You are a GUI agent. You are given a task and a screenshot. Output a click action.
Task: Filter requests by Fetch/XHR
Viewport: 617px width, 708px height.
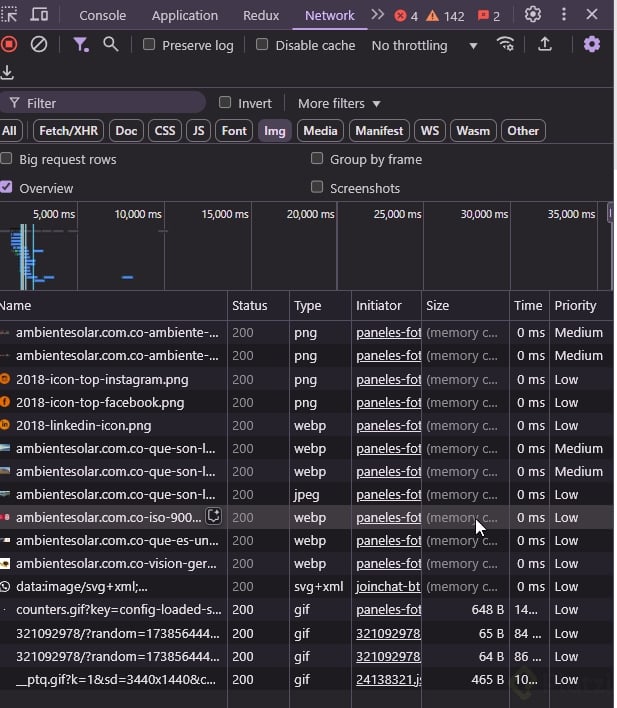(70, 130)
